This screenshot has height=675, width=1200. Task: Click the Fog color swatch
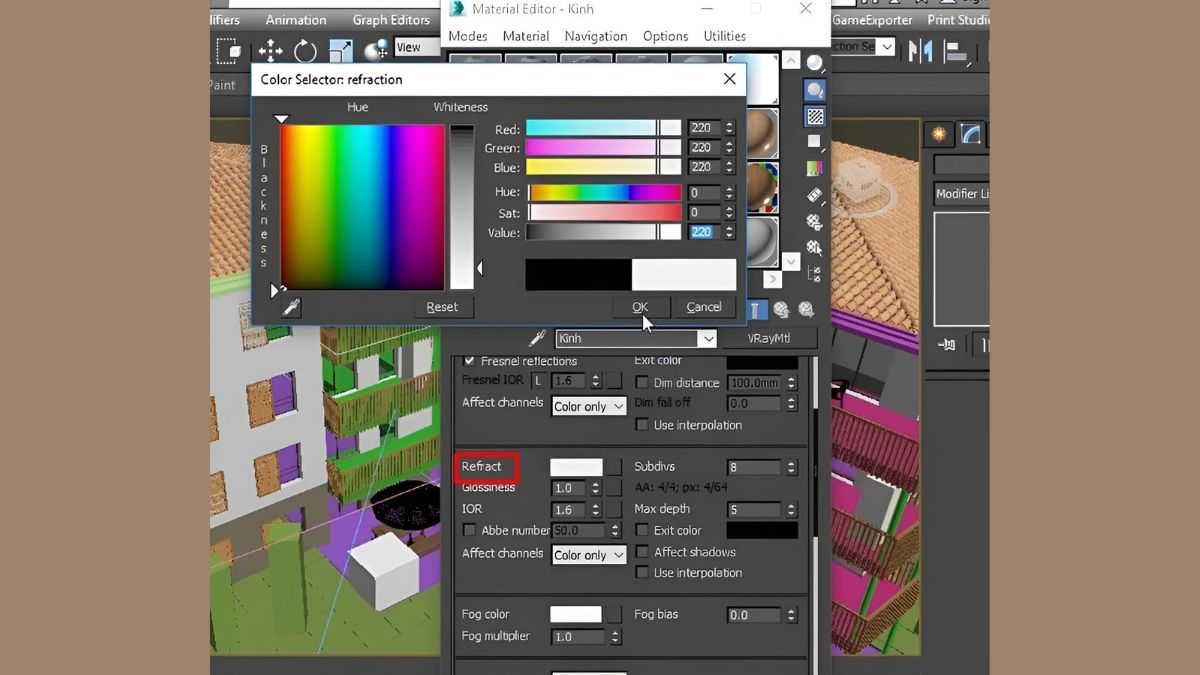pyautogui.click(x=578, y=614)
